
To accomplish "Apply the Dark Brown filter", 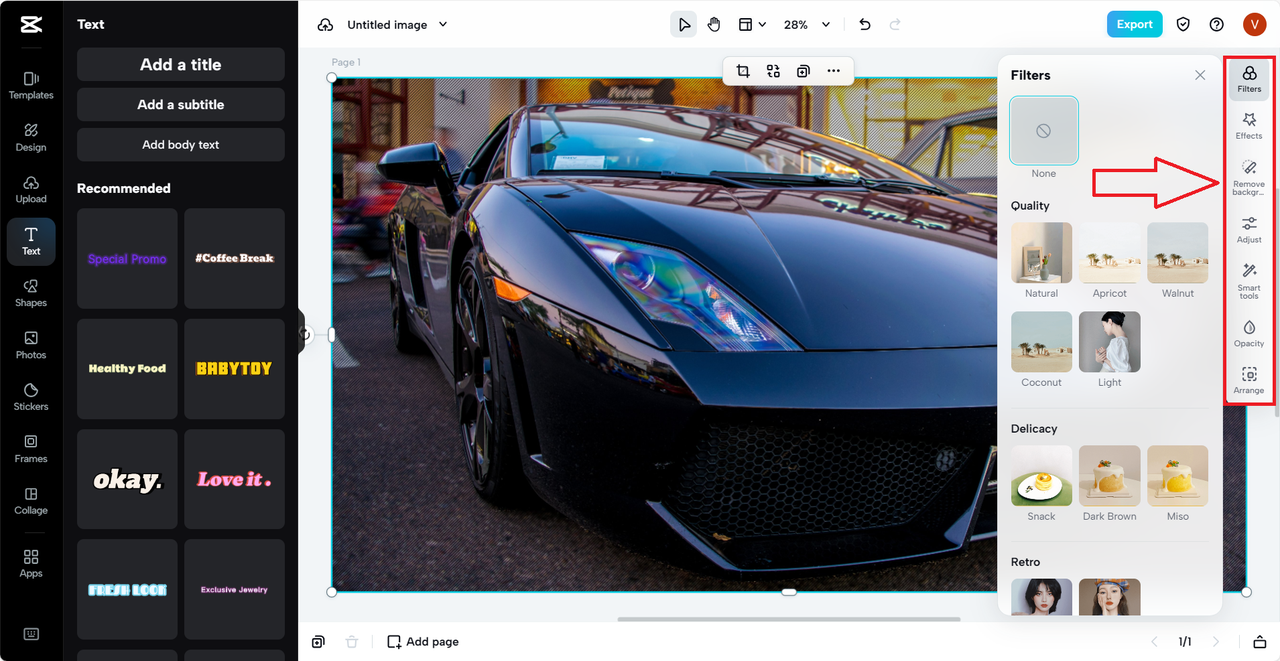I will point(1109,476).
